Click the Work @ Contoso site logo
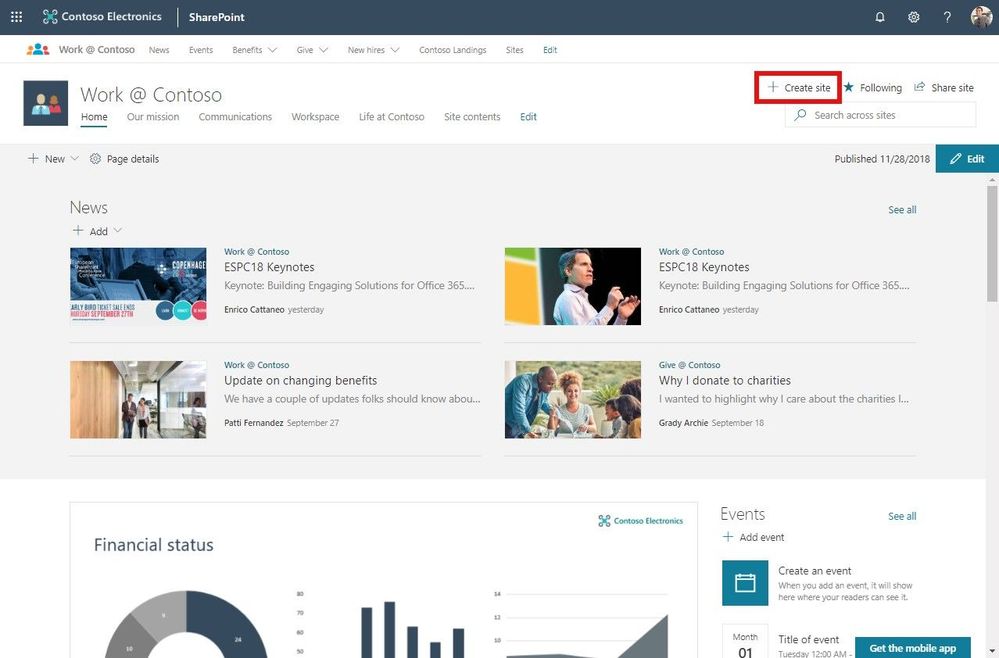This screenshot has width=999, height=658. 46,103
